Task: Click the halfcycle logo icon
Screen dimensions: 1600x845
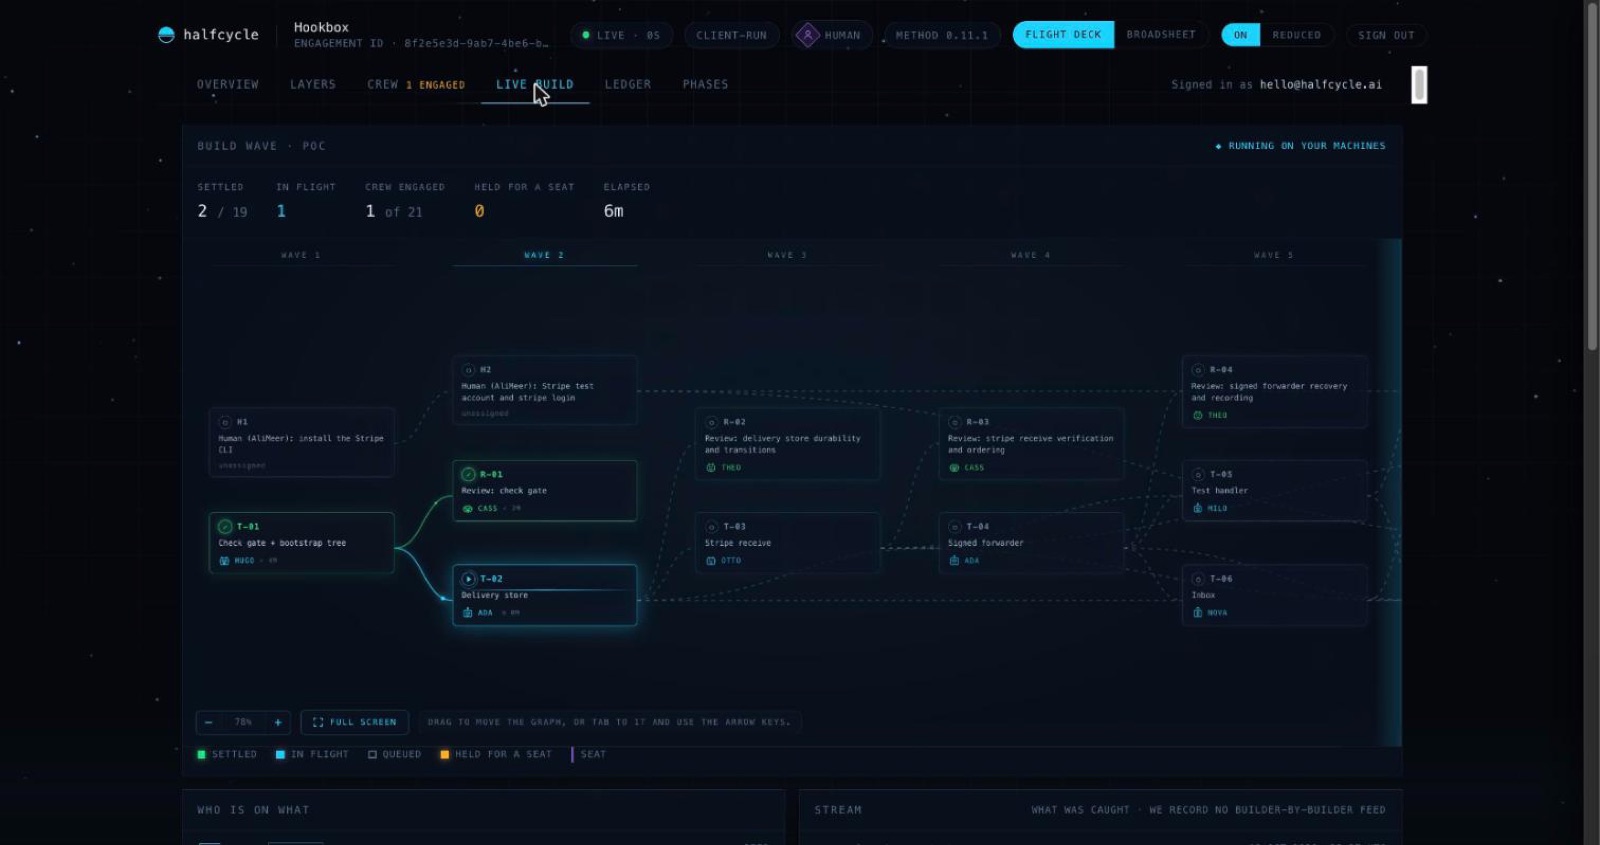Action: pos(166,35)
